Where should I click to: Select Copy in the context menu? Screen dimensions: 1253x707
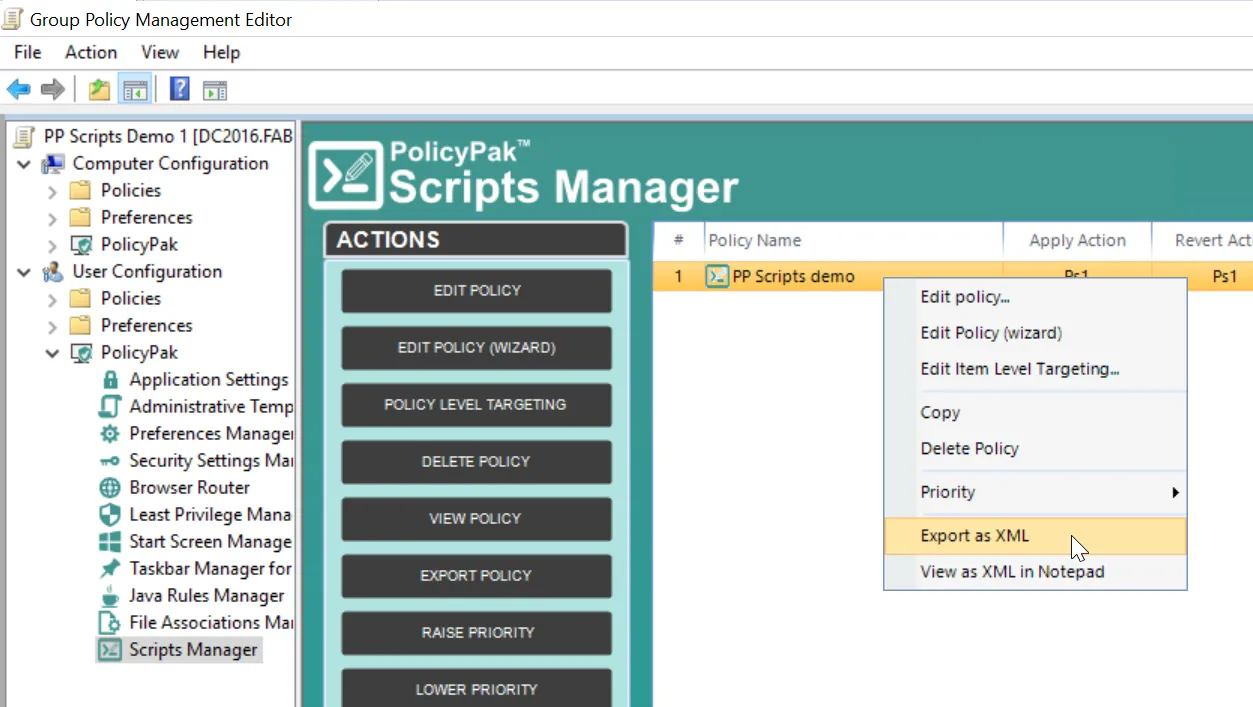tap(1035, 413)
